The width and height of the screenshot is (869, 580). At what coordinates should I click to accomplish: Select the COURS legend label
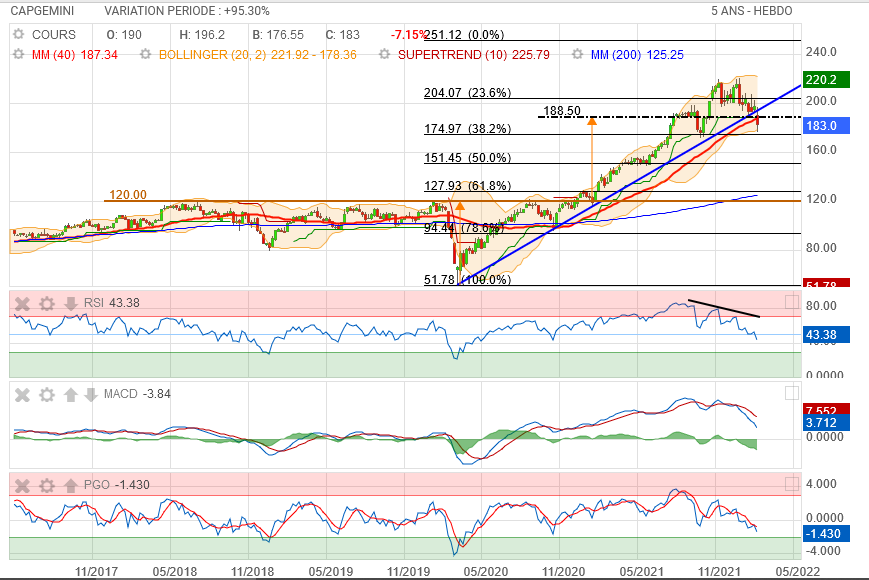[x=54, y=34]
